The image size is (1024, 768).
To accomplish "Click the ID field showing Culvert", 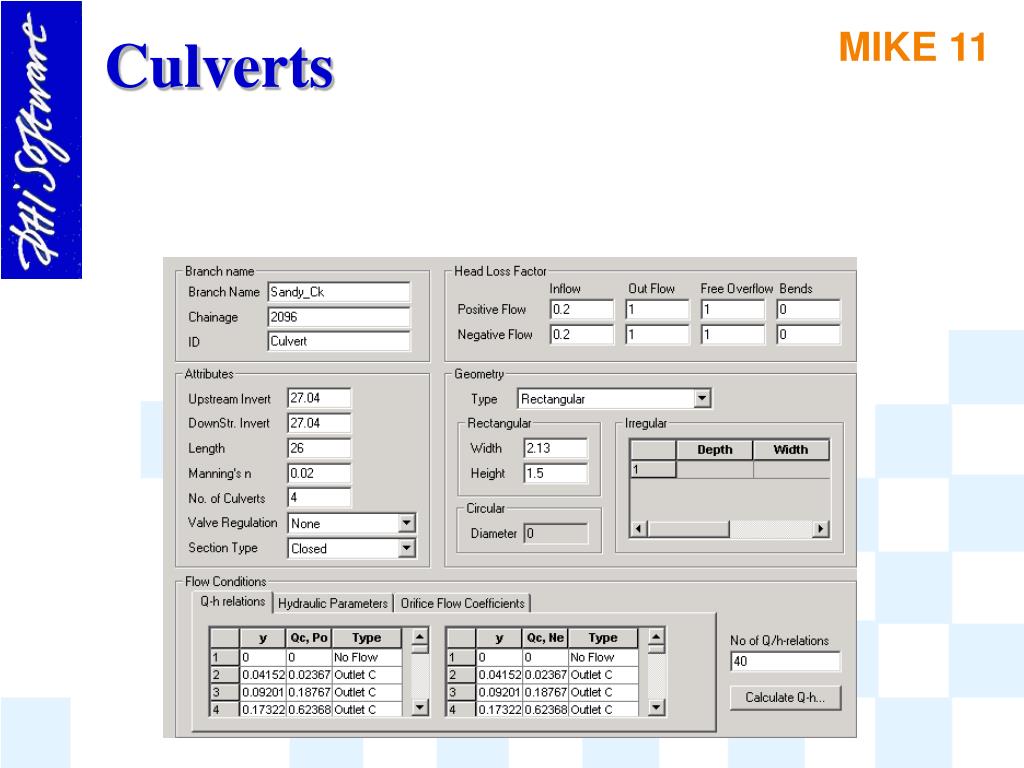I will (339, 341).
